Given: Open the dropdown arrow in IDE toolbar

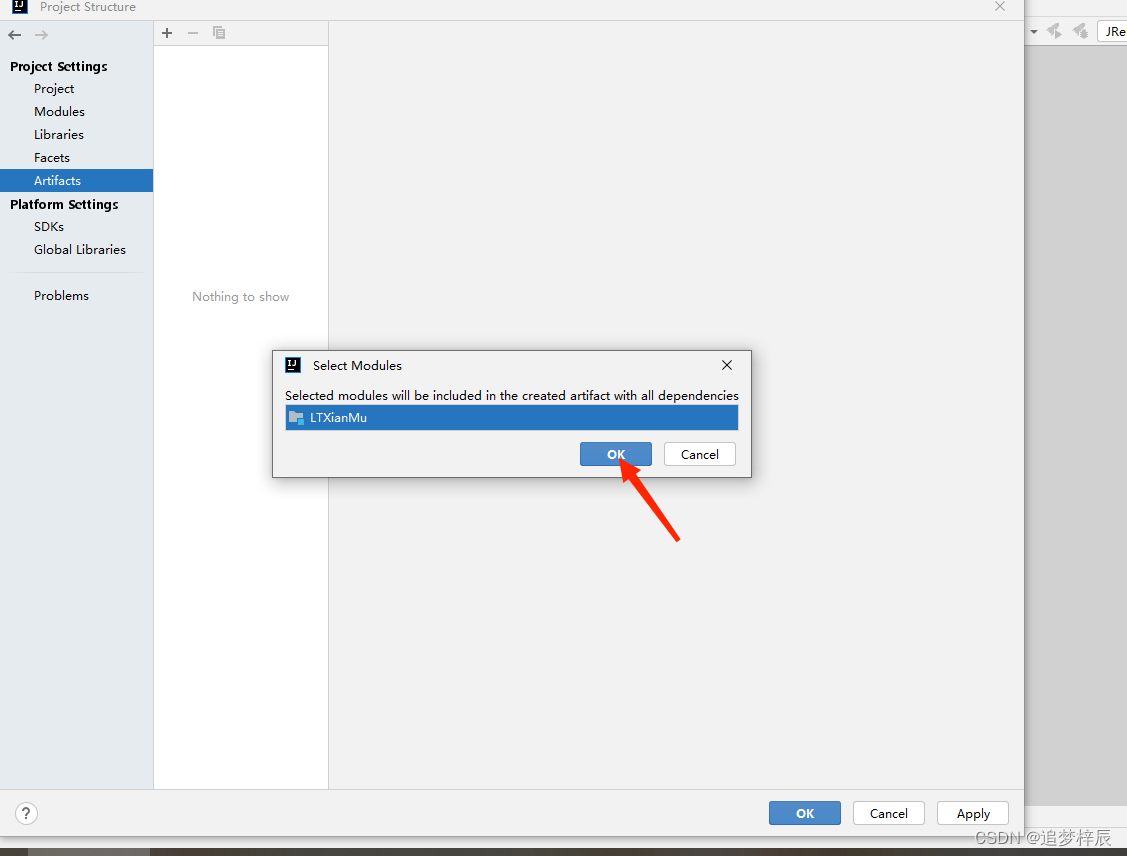Looking at the screenshot, I should pos(1034,32).
